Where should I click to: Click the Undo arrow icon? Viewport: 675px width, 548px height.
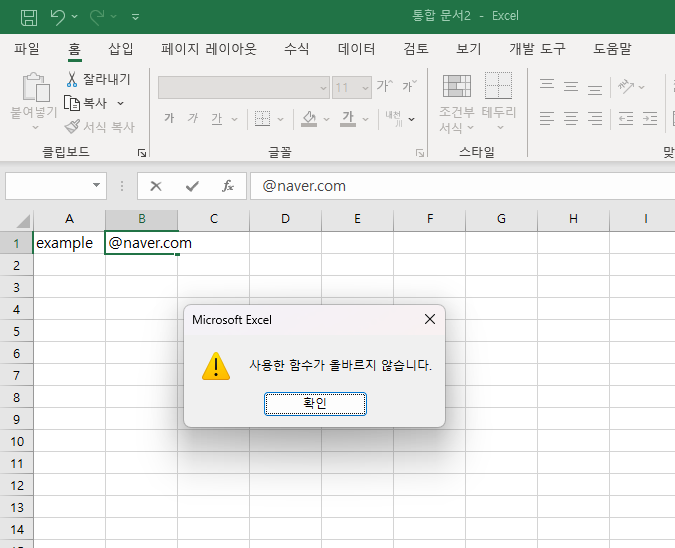tap(58, 17)
